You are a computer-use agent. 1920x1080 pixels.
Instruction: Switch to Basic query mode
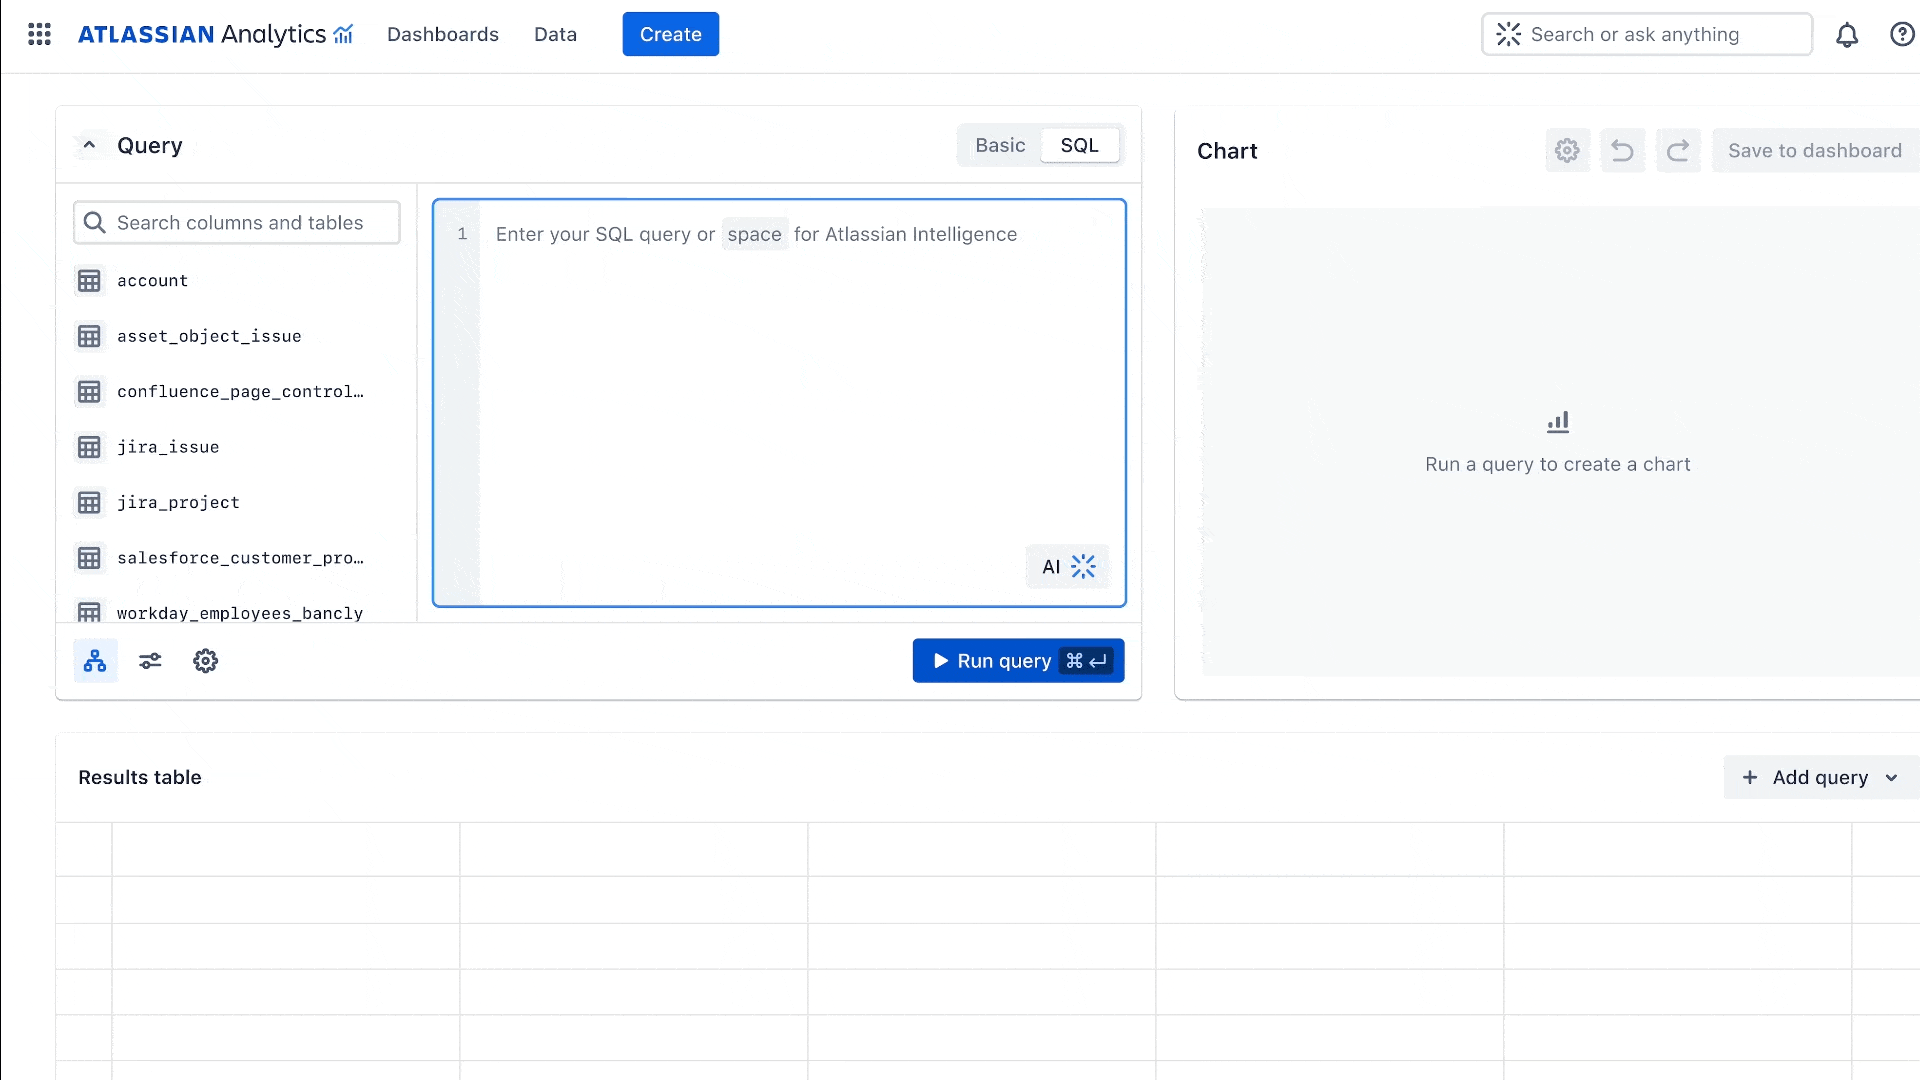(x=1000, y=145)
